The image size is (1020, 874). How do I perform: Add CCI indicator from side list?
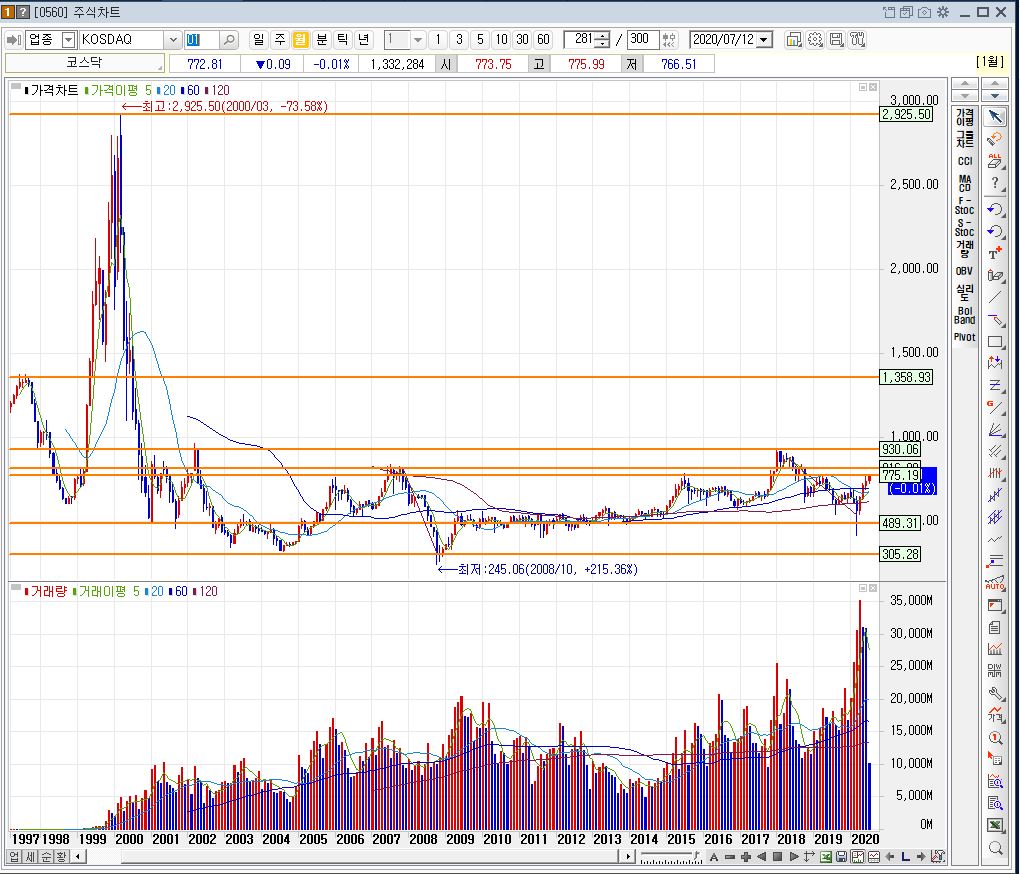click(x=965, y=161)
